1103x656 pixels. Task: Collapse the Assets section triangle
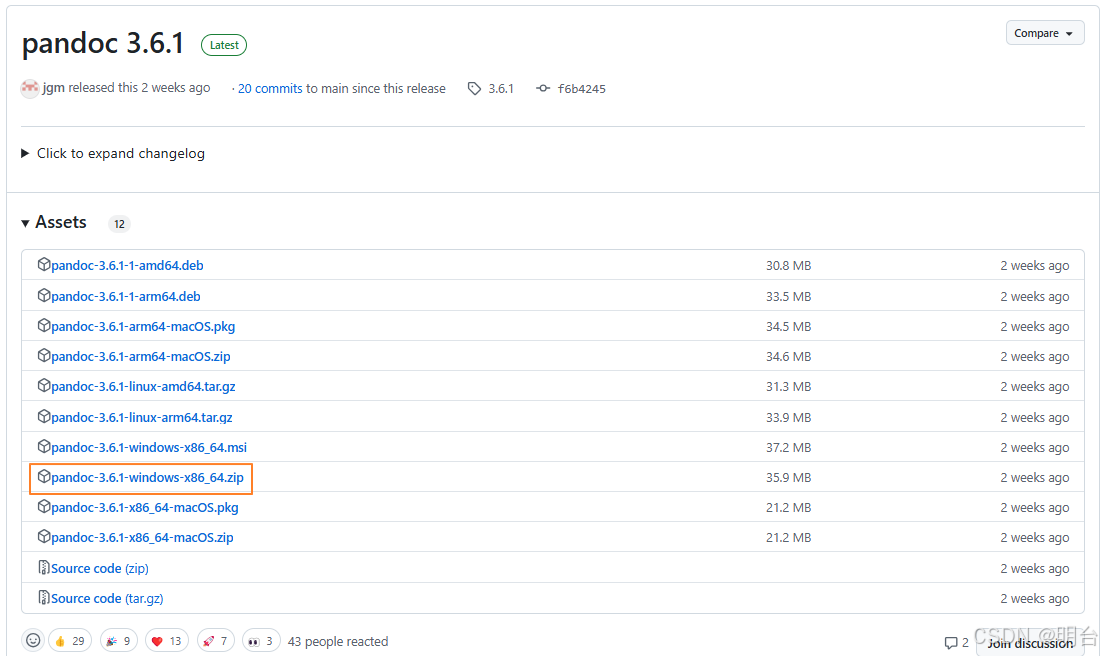point(25,223)
